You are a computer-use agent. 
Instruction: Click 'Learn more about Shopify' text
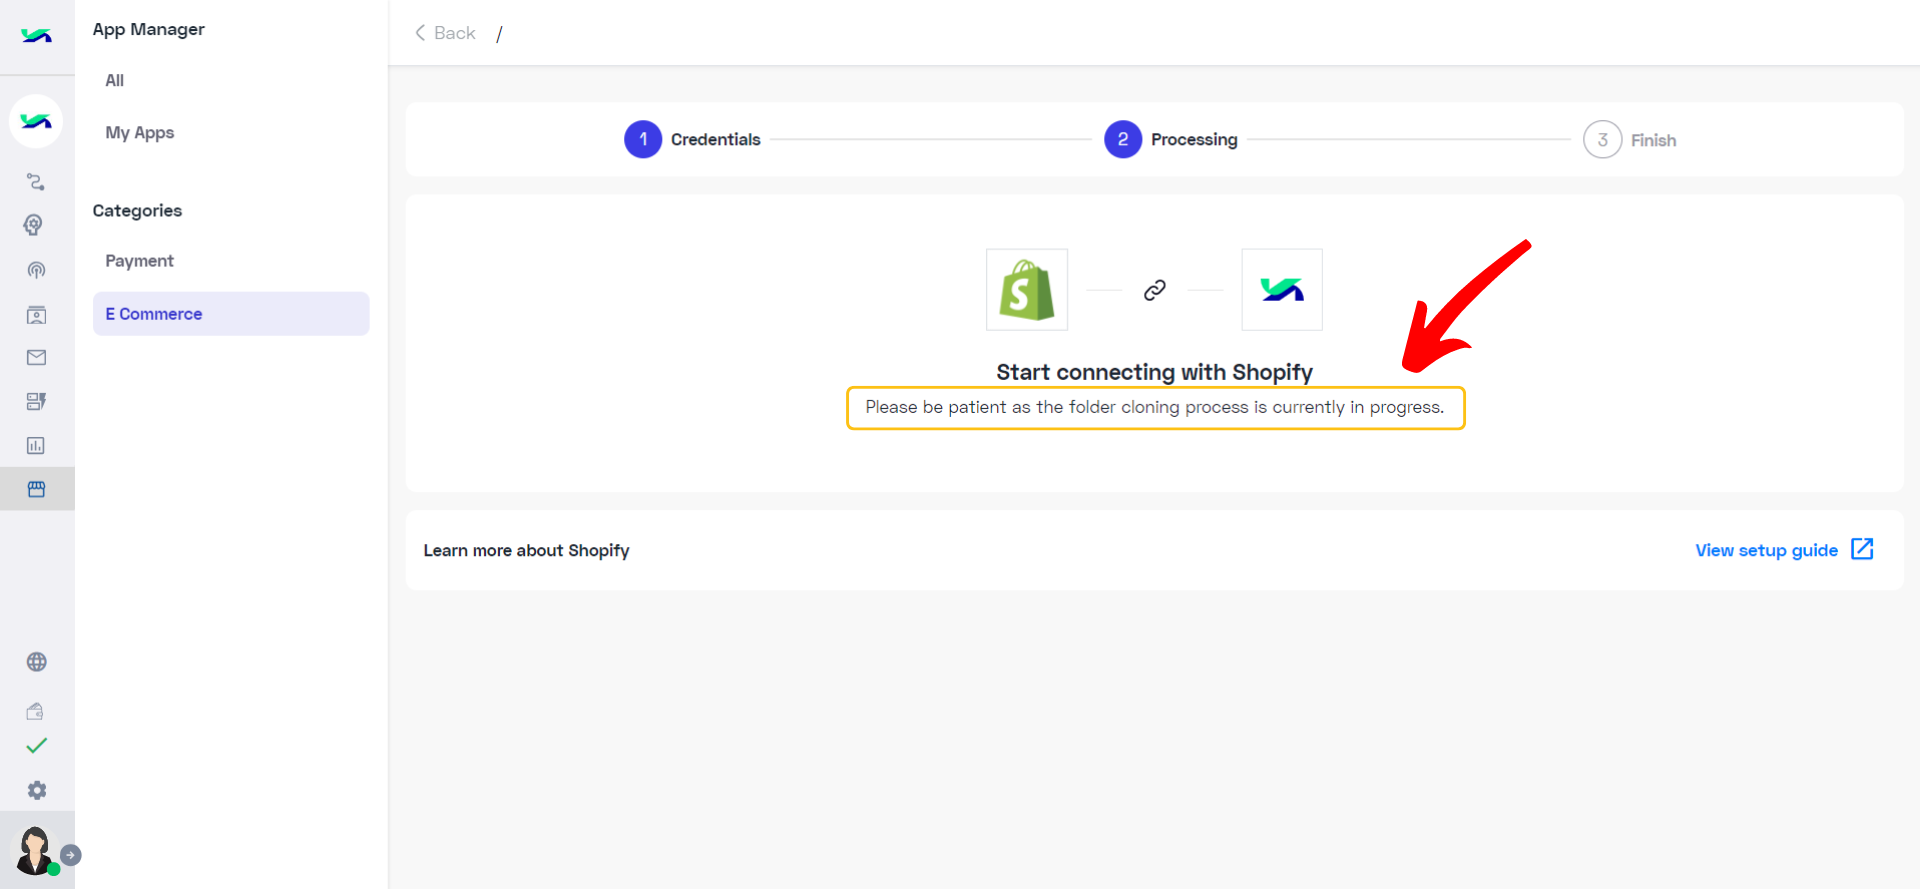coord(526,550)
